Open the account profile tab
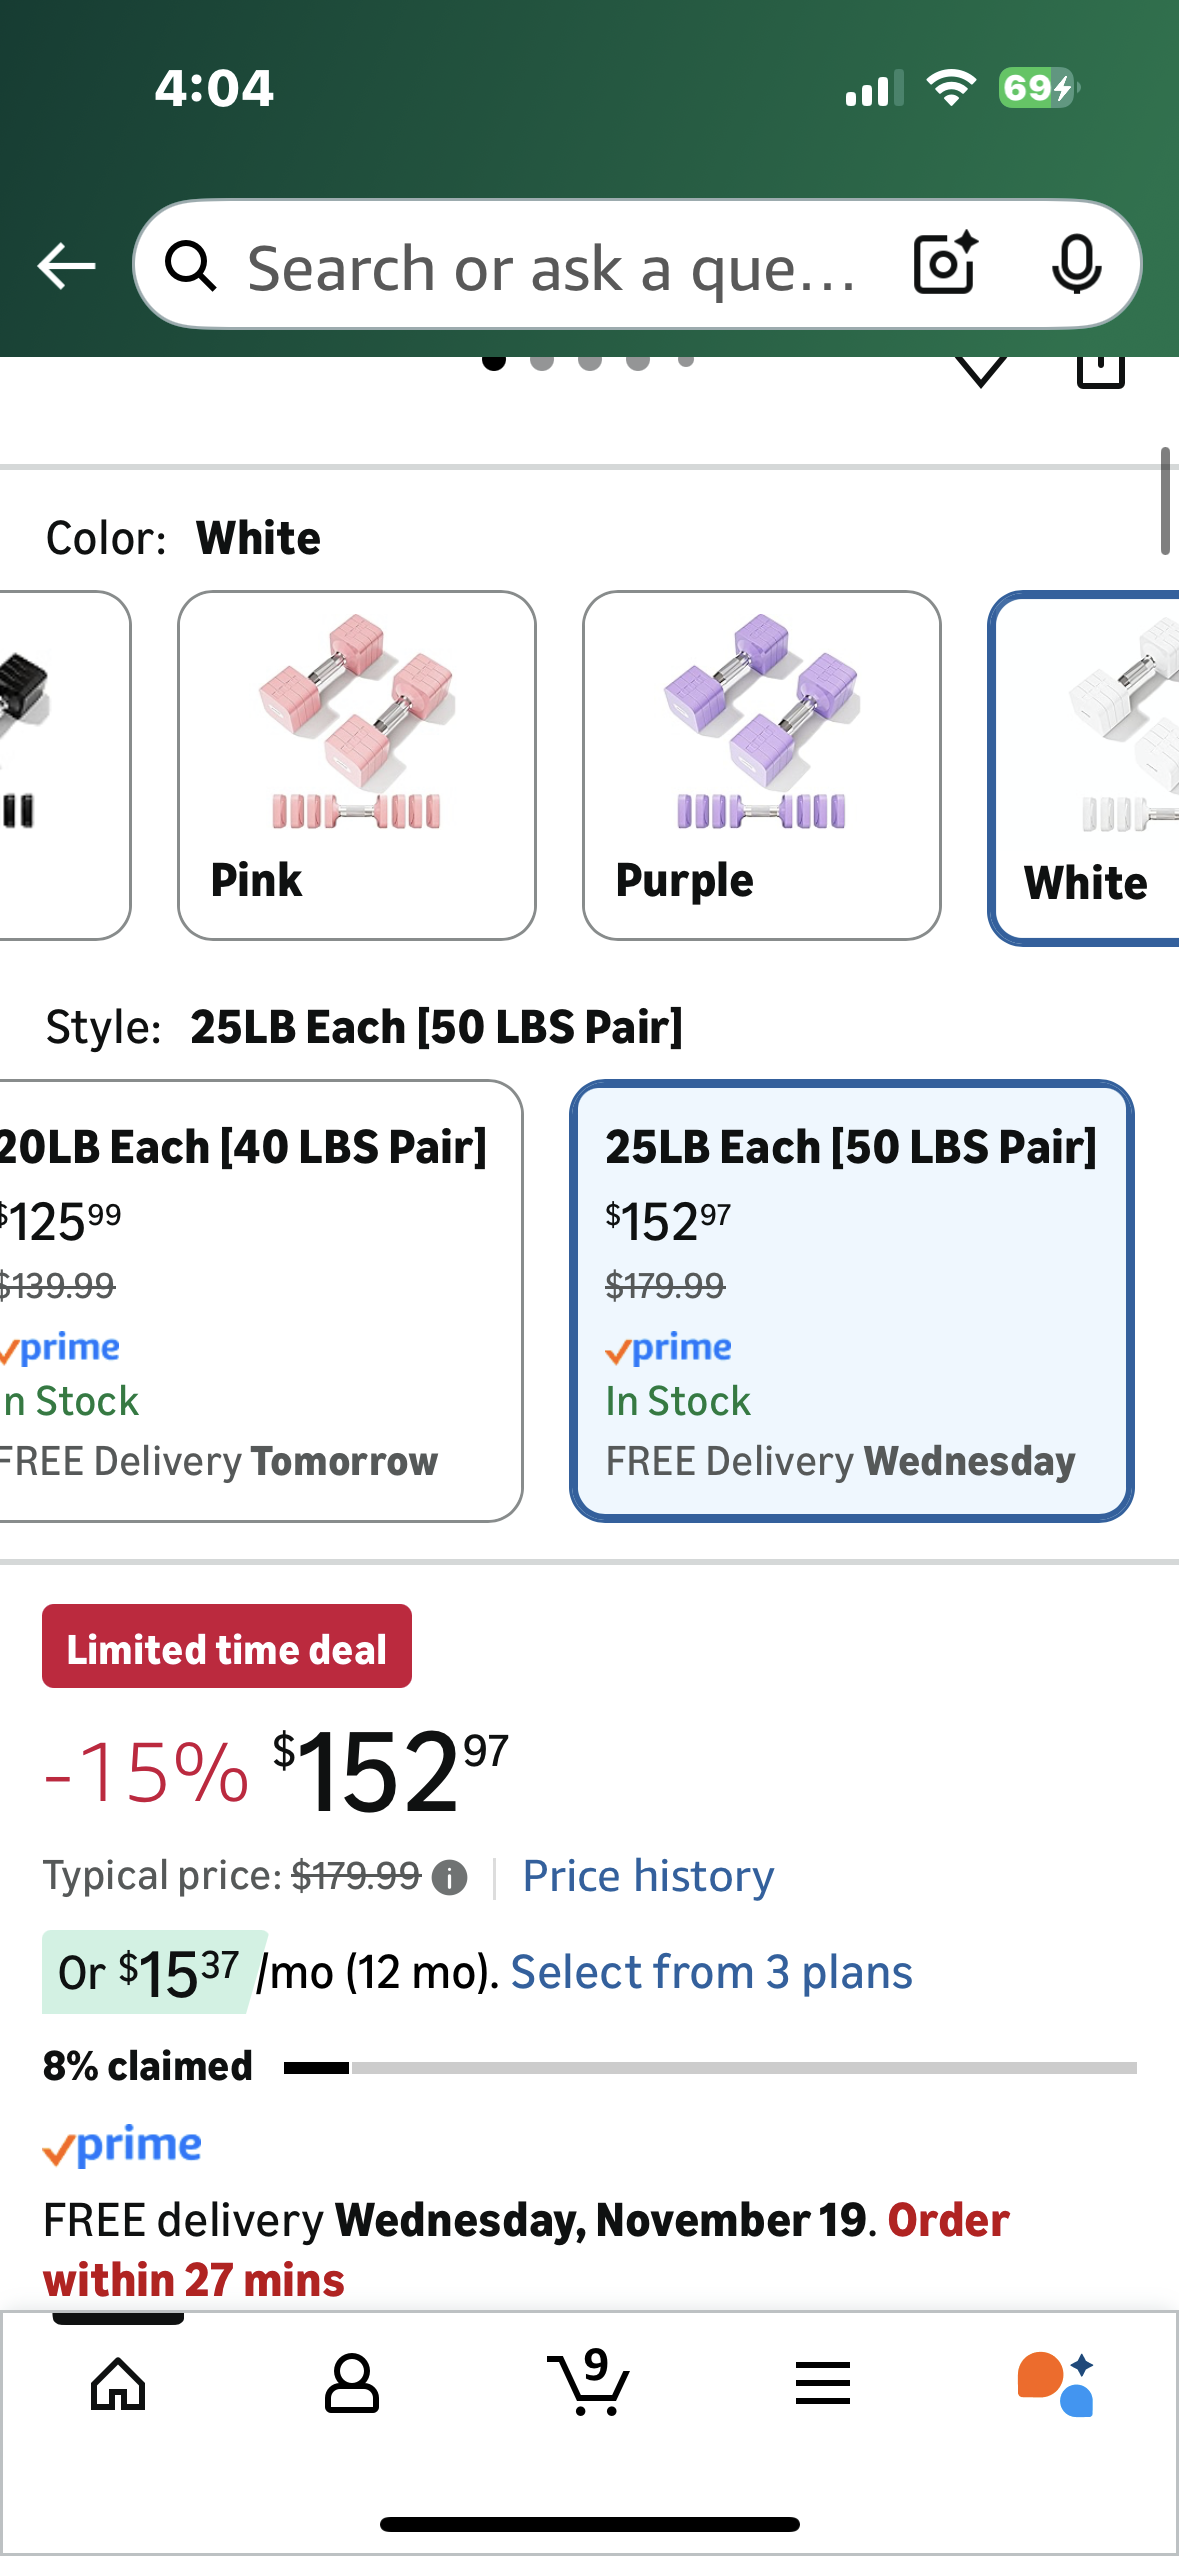 [x=352, y=2383]
